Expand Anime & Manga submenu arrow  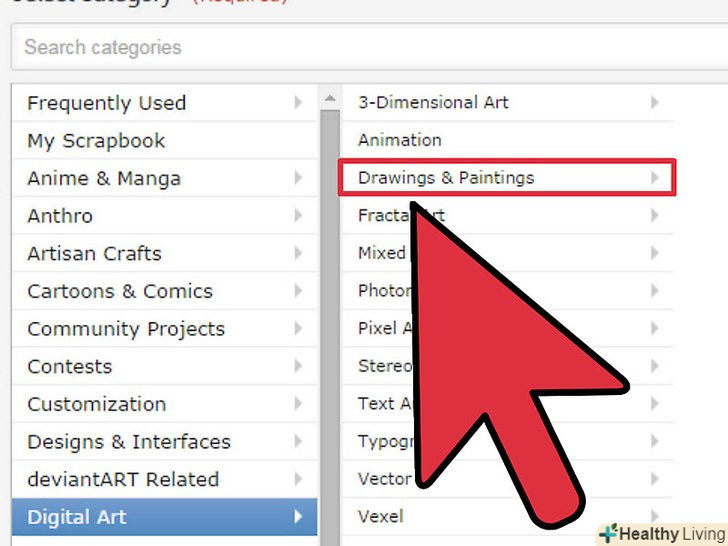coord(298,177)
